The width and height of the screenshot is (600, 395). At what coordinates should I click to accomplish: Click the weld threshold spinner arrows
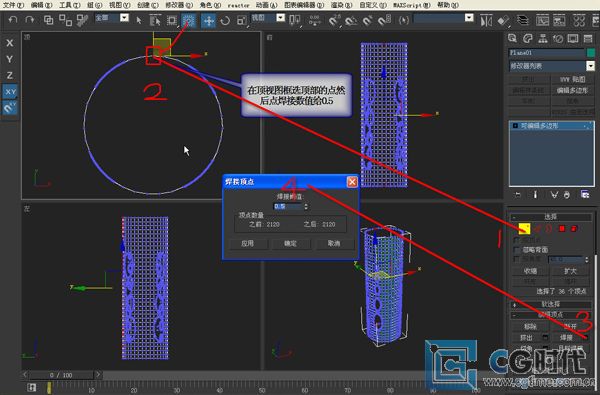click(x=306, y=207)
